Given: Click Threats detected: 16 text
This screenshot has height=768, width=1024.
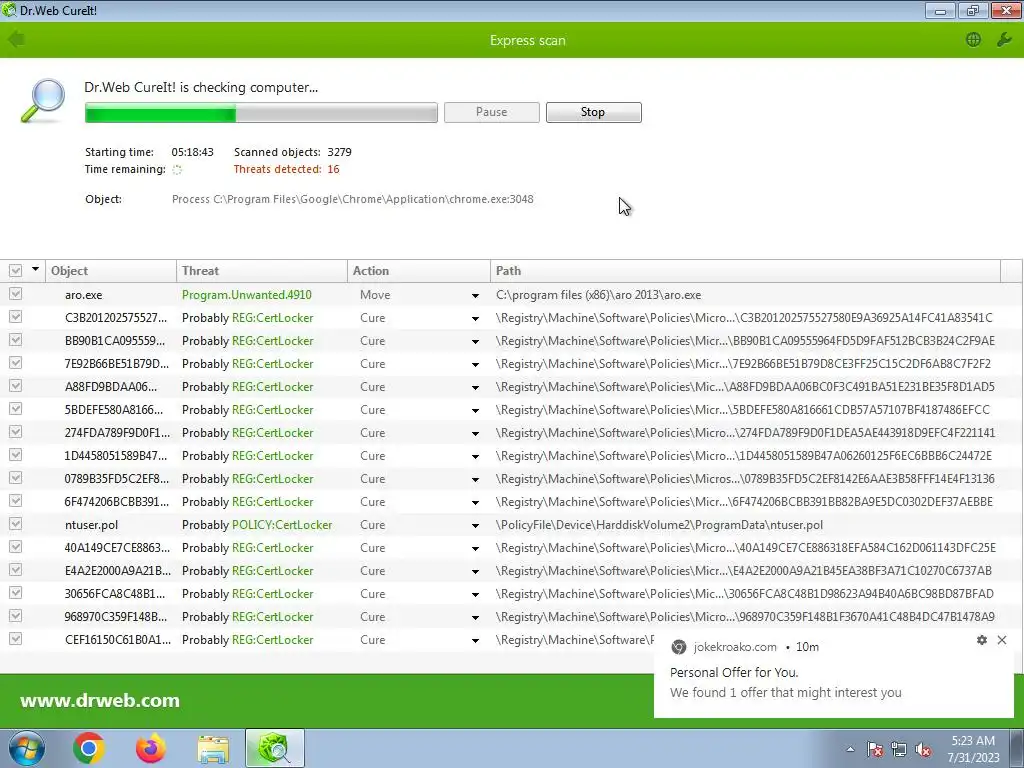Looking at the screenshot, I should [287, 169].
